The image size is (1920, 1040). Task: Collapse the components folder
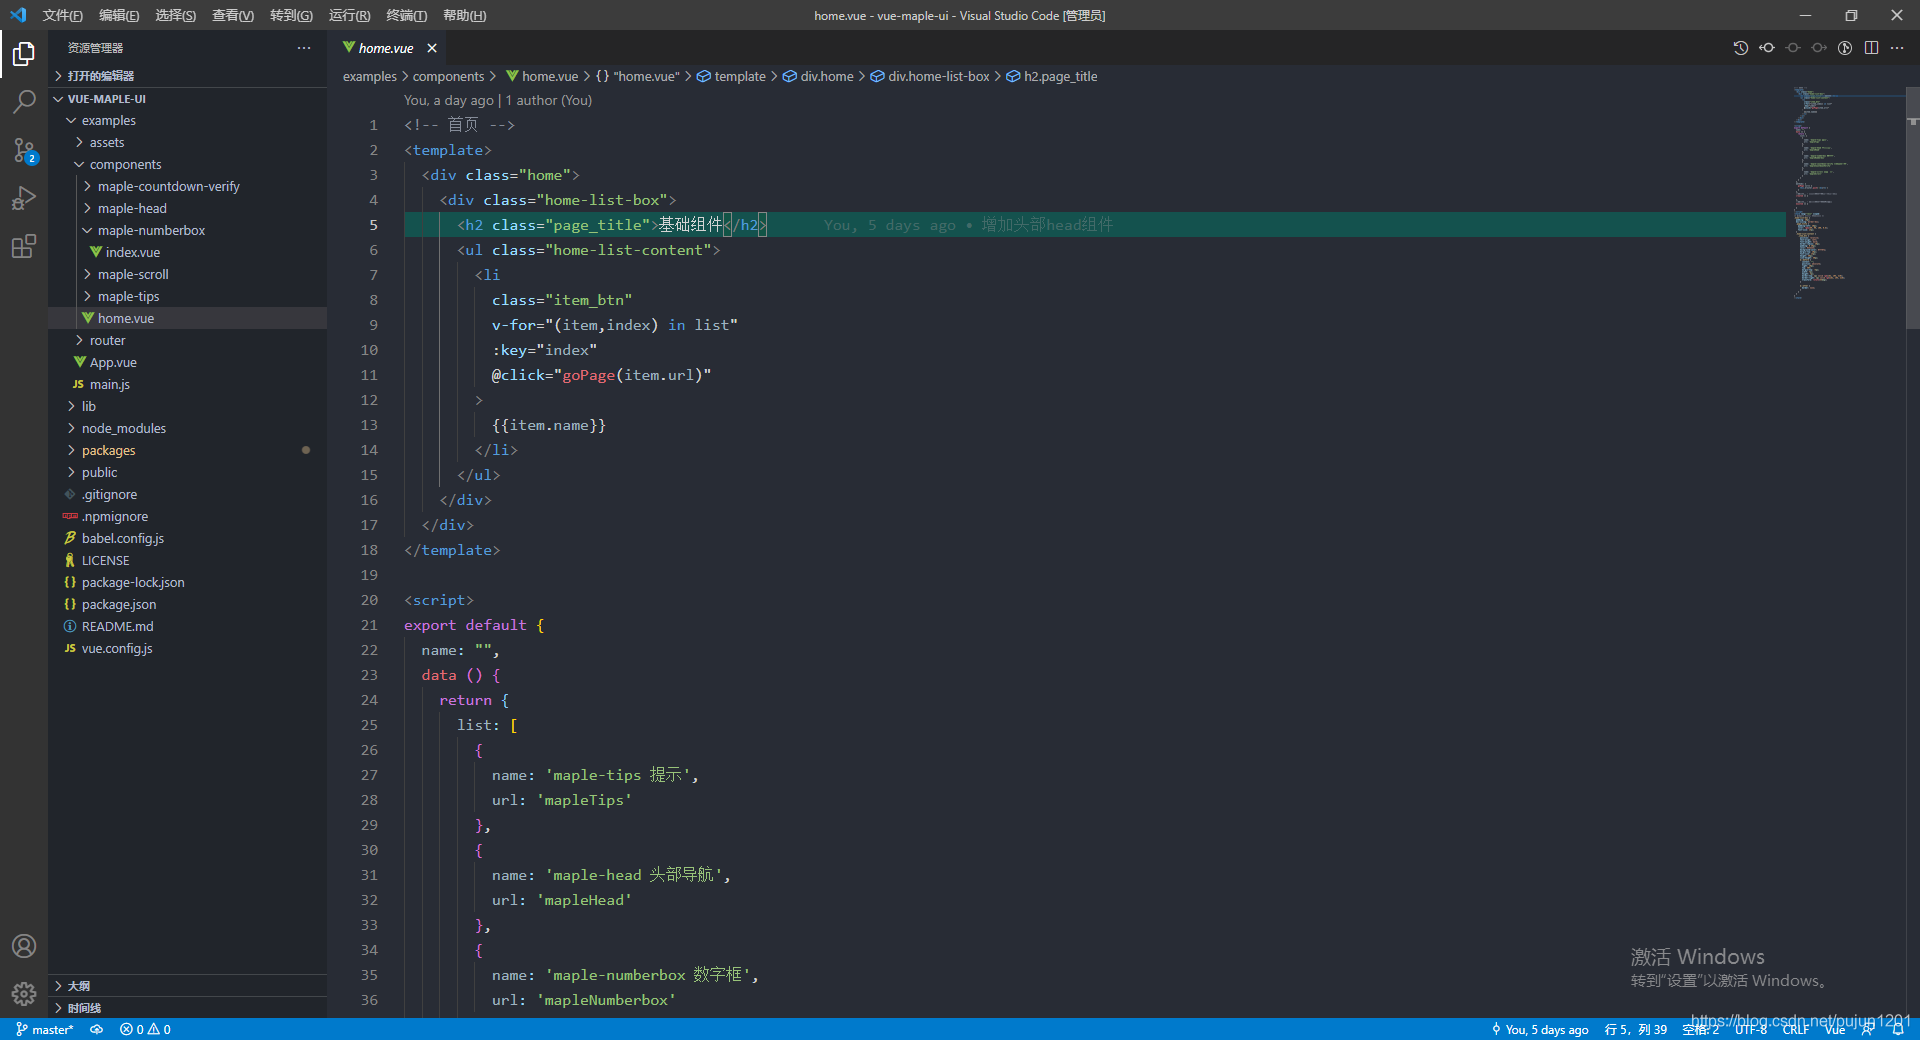(x=187, y=164)
